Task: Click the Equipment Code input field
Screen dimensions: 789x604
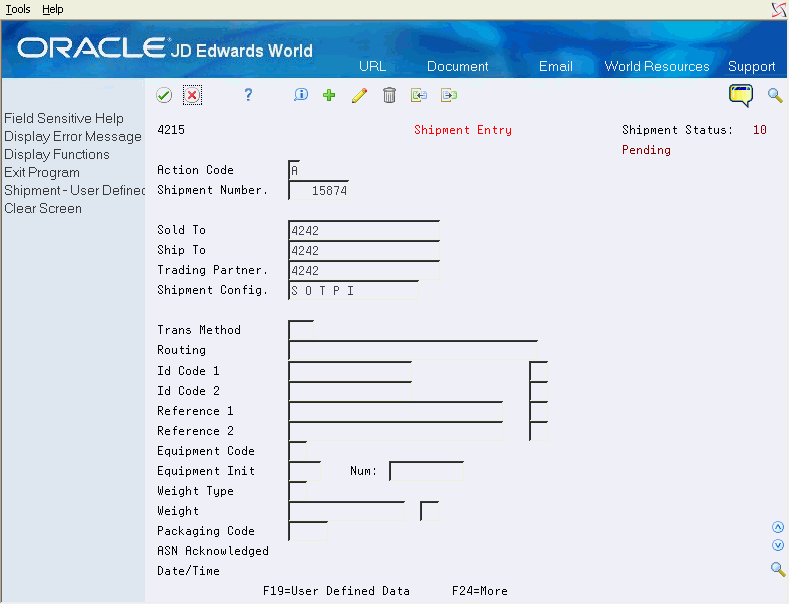Action: pyautogui.click(x=297, y=451)
